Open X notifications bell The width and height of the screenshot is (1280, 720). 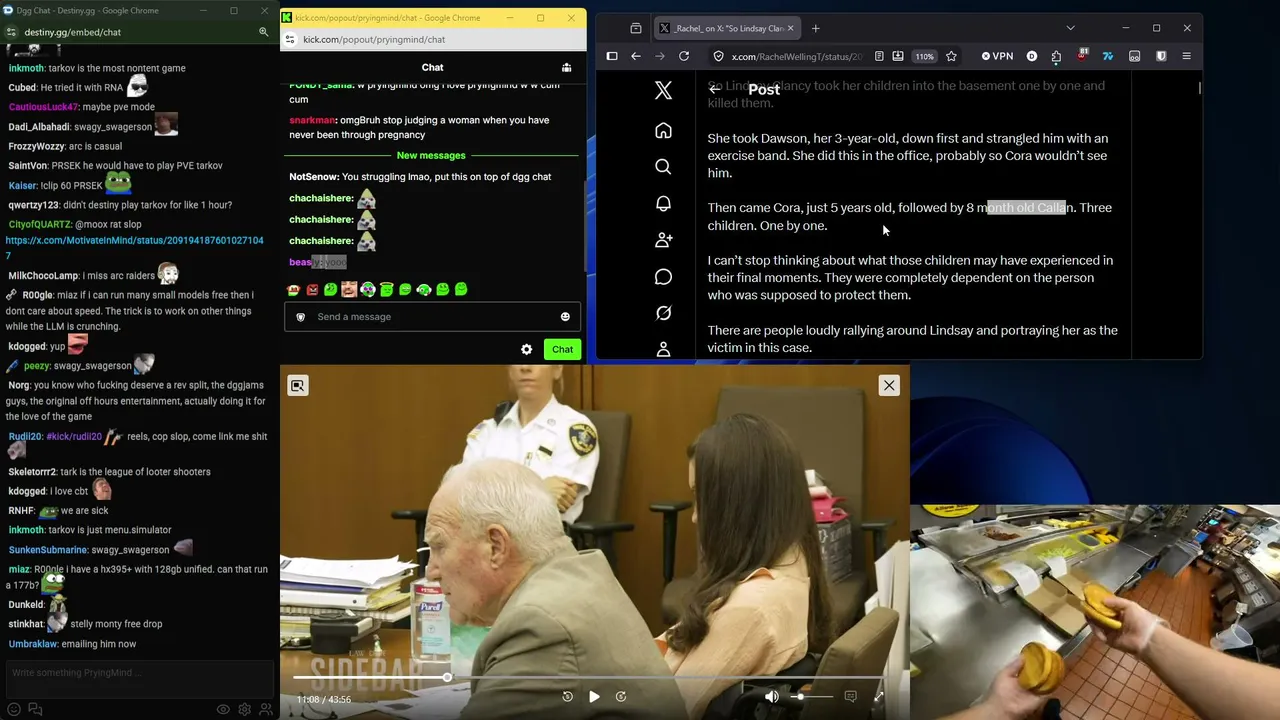(x=663, y=204)
